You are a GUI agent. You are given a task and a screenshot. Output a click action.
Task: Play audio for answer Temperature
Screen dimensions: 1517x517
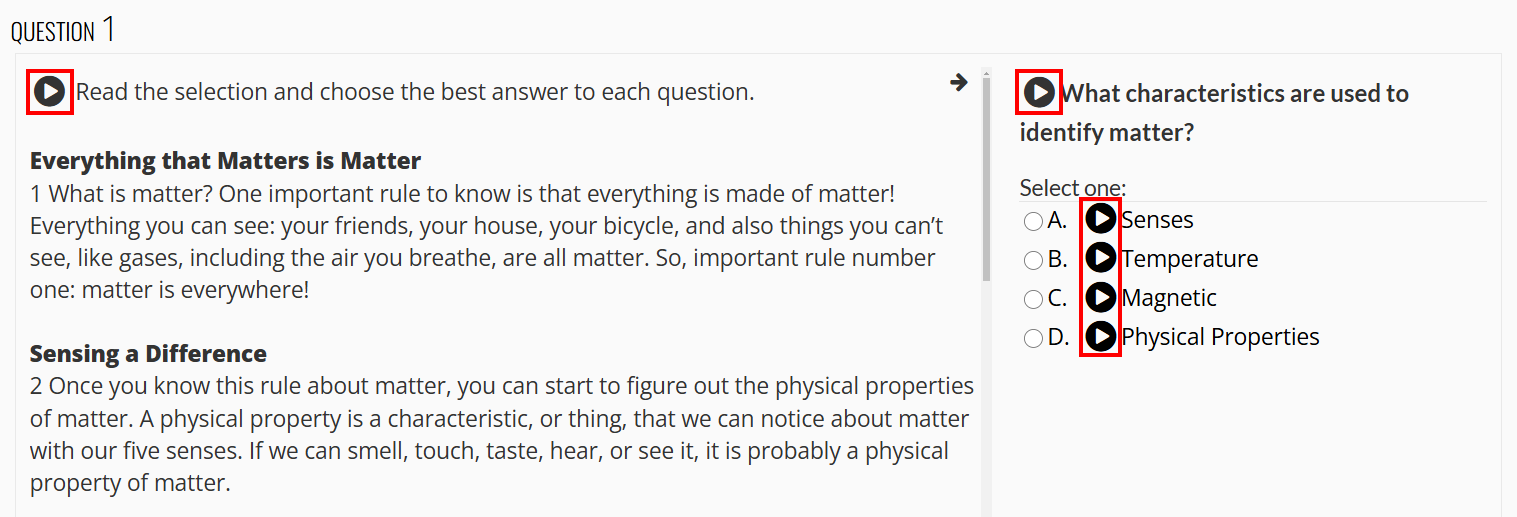pyautogui.click(x=1101, y=258)
